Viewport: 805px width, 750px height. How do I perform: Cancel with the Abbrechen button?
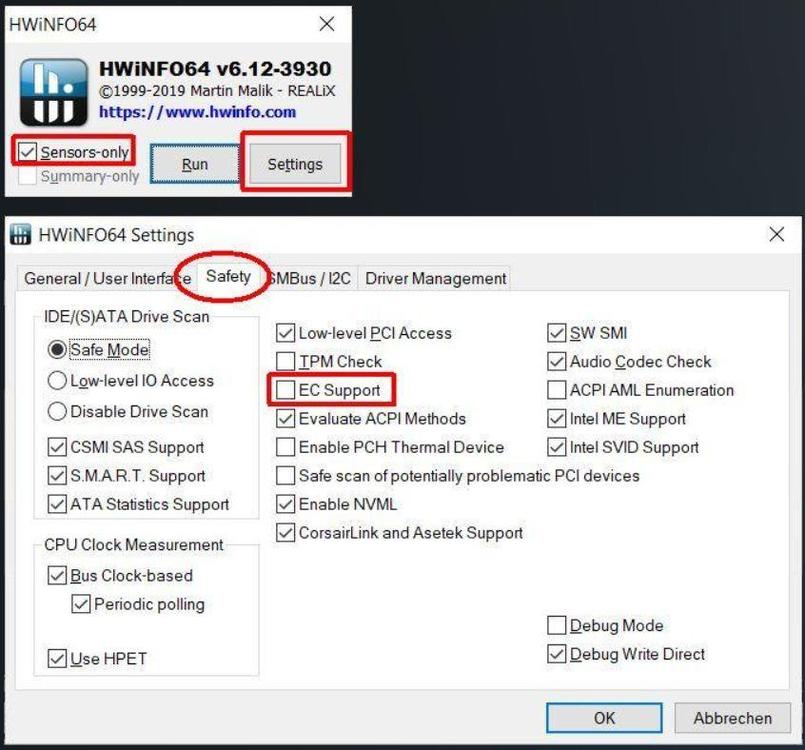[732, 718]
